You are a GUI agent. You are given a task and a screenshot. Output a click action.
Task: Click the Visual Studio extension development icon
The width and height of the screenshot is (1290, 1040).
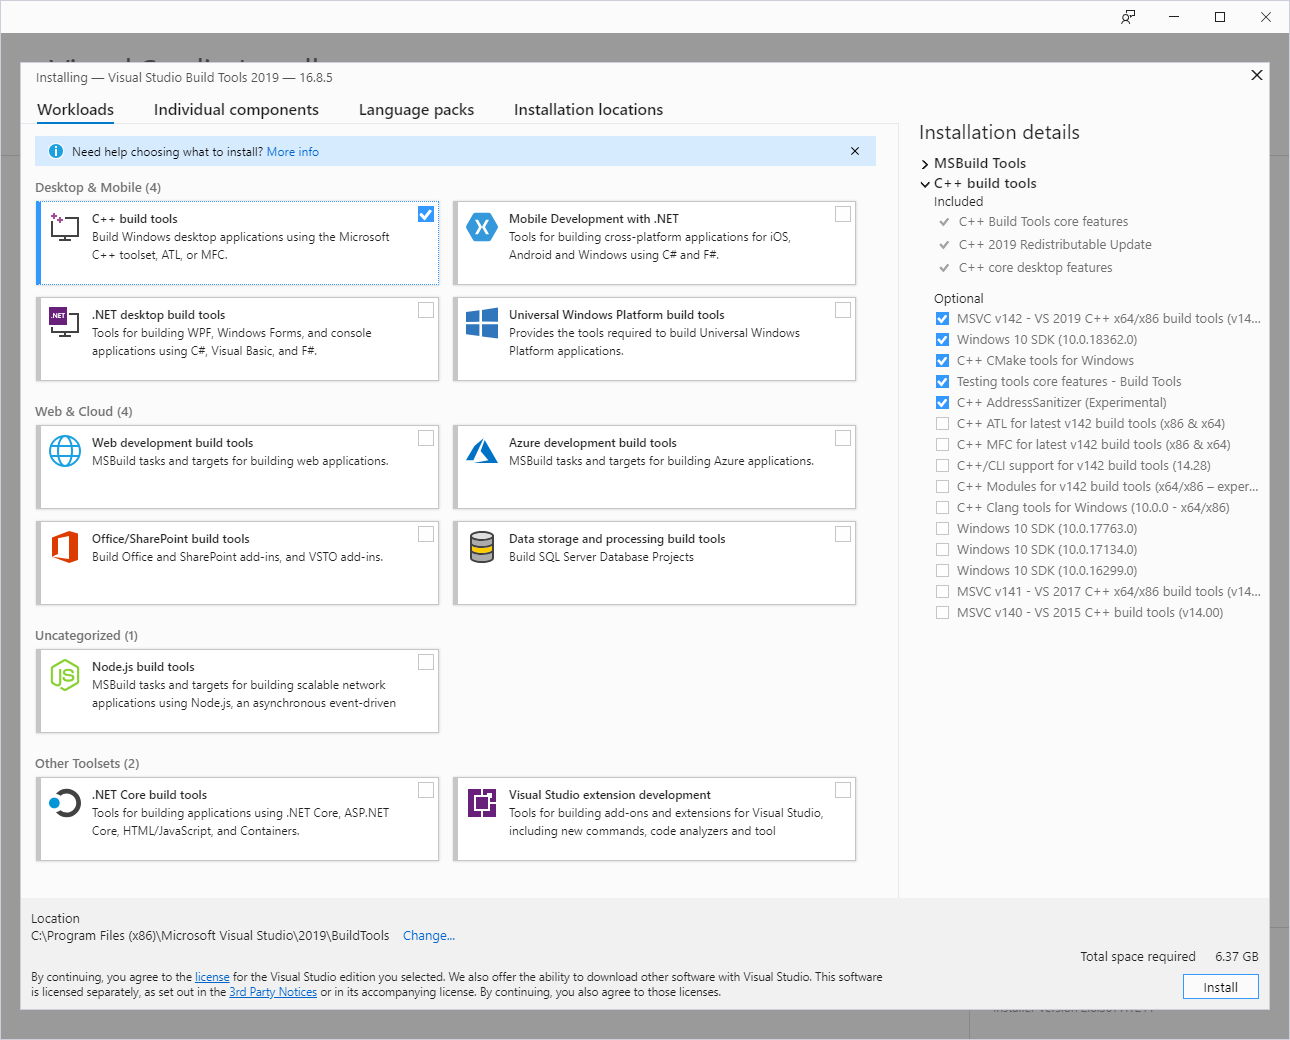click(482, 803)
